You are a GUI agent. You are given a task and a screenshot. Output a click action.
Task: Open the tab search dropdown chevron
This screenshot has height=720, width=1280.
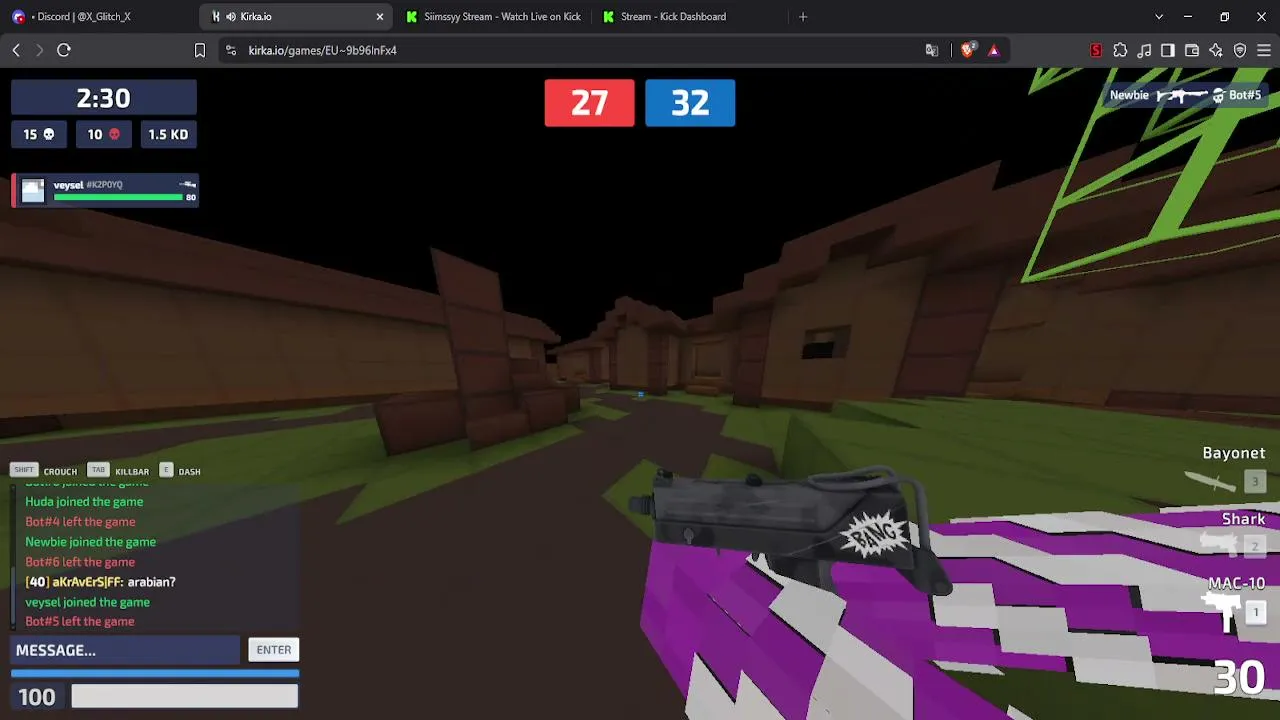pyautogui.click(x=1159, y=17)
